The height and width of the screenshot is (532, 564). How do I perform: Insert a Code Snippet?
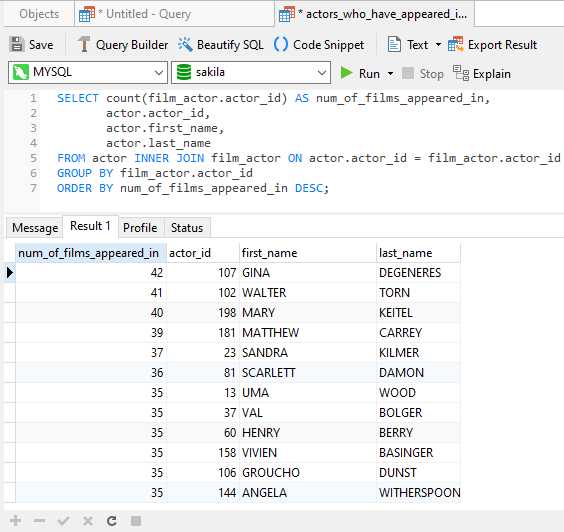pyautogui.click(x=319, y=45)
